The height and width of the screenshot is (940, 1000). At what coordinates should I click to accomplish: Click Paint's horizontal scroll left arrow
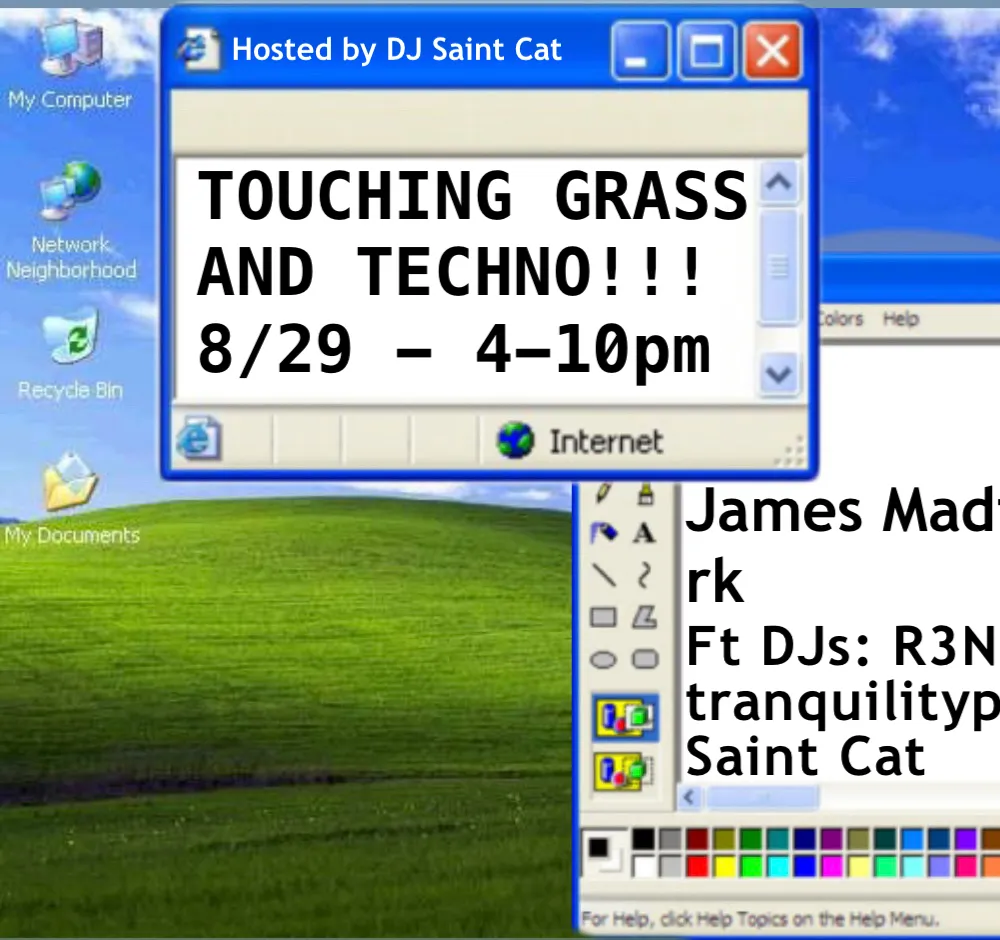pyautogui.click(x=689, y=797)
